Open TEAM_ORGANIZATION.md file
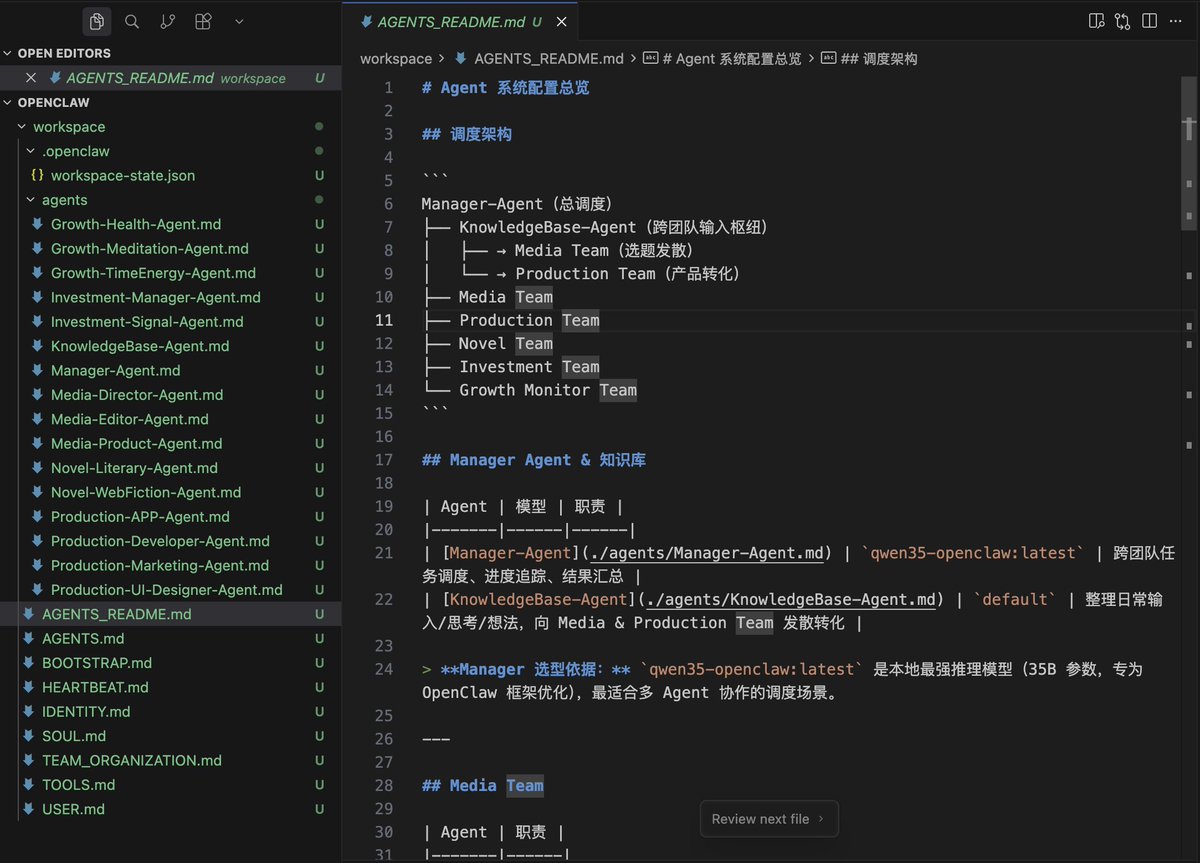 (132, 760)
